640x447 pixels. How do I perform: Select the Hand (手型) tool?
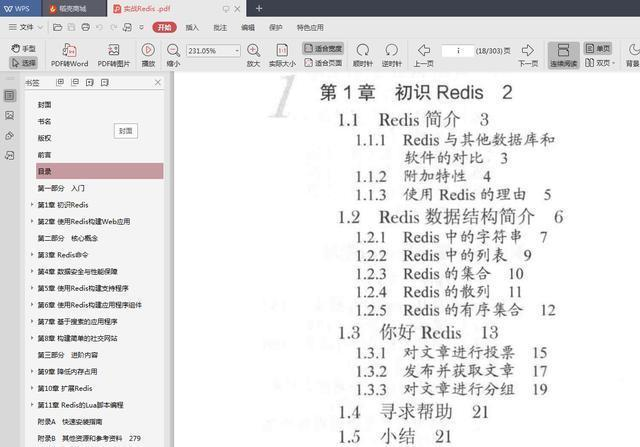click(x=23, y=49)
